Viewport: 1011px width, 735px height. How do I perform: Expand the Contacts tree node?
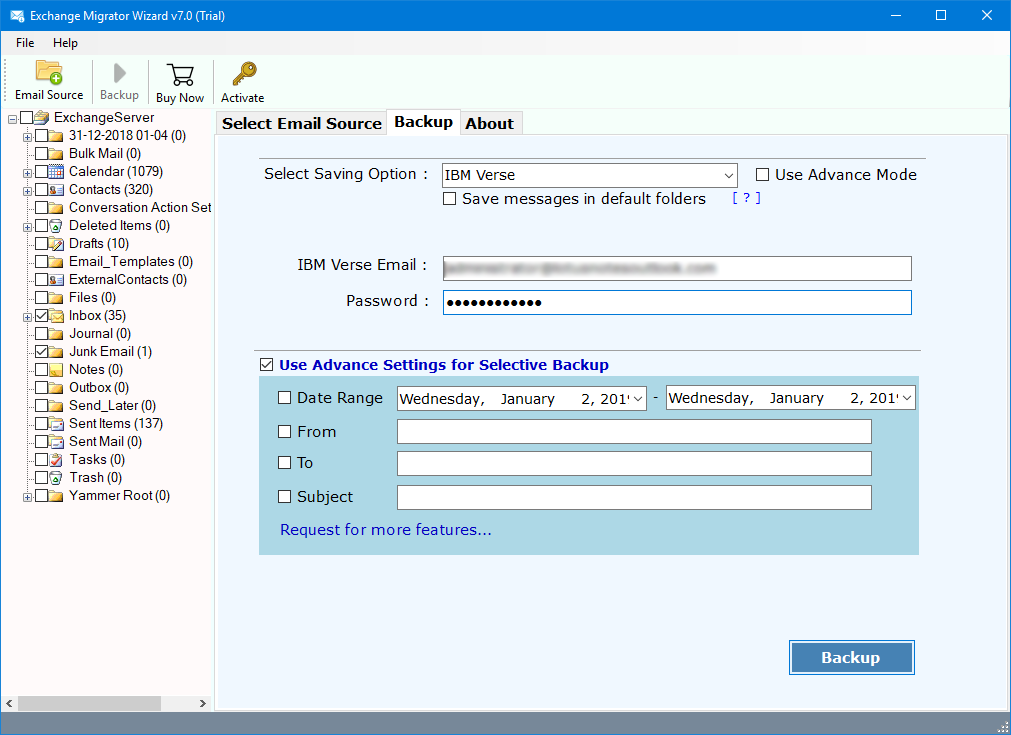[x=27, y=191]
